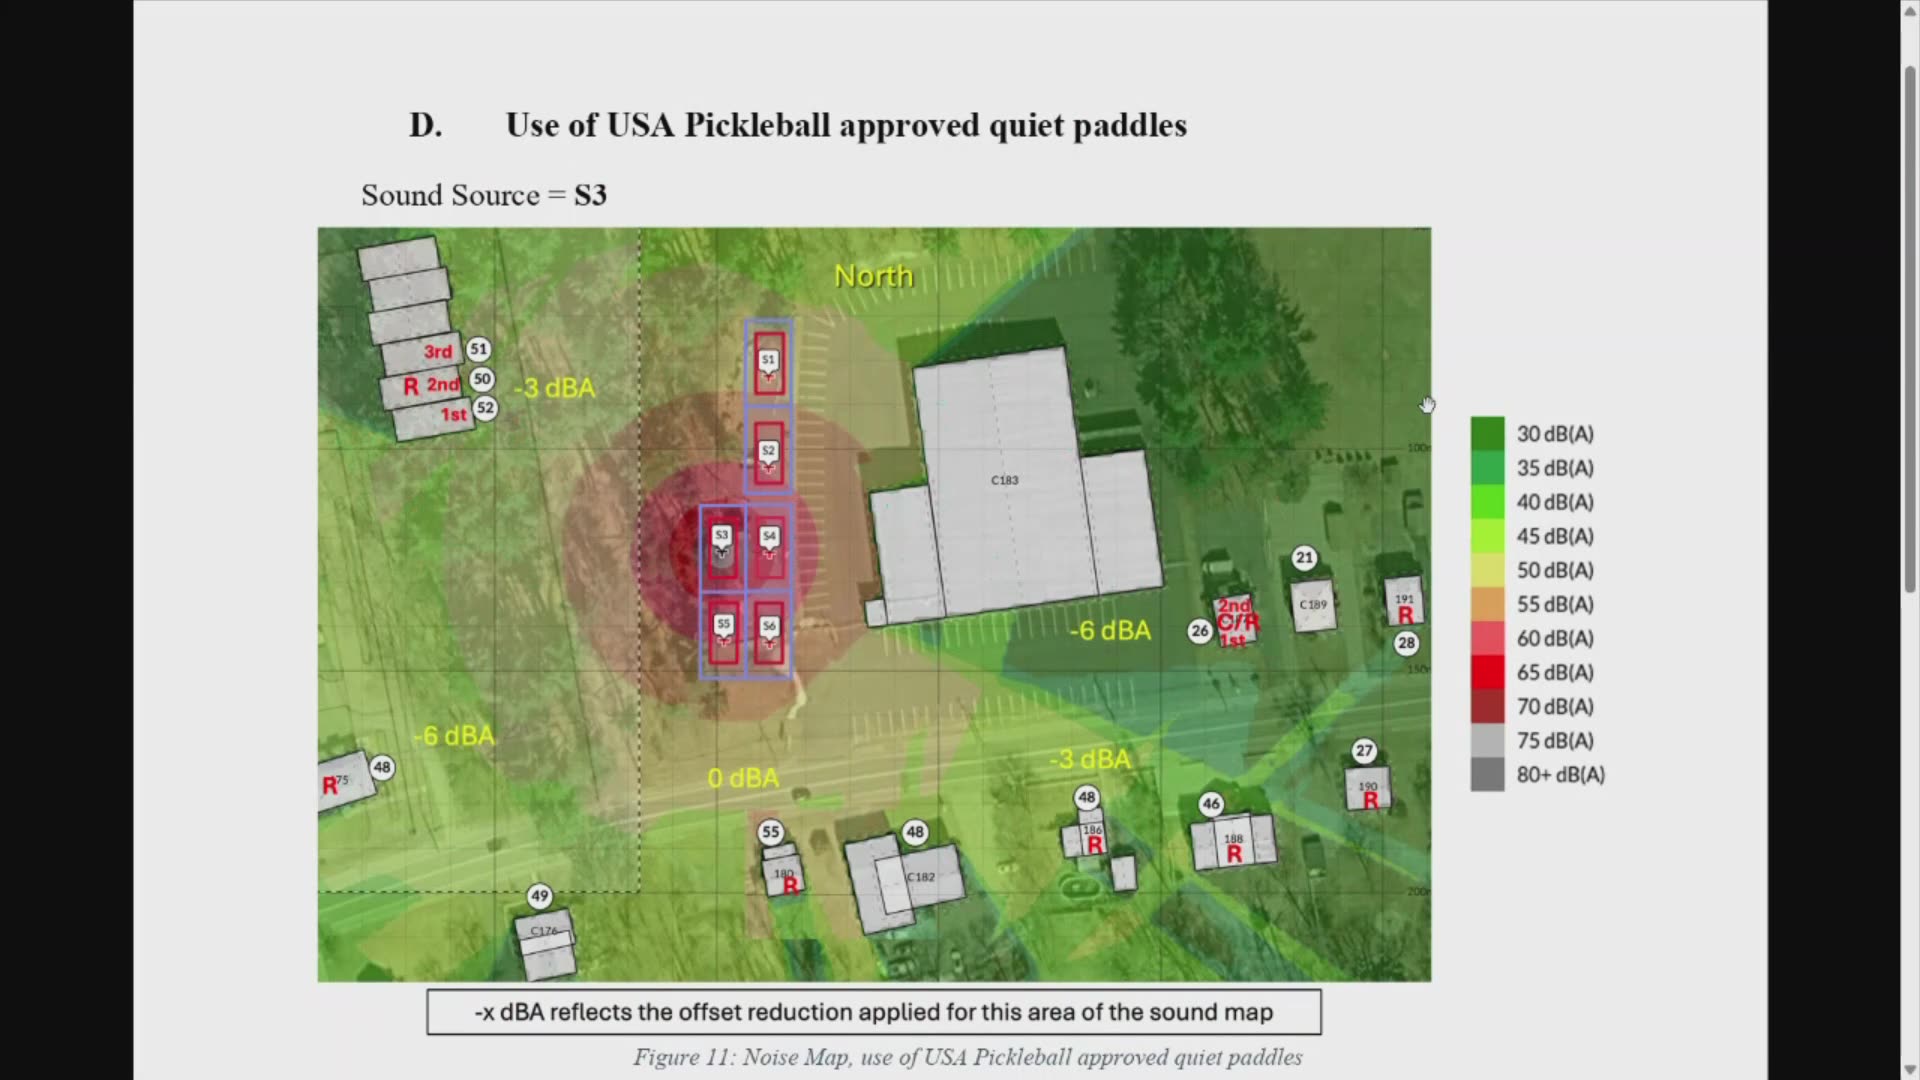Click the 'C176' building label
Screen dimensions: 1920x1080
(x=544, y=931)
